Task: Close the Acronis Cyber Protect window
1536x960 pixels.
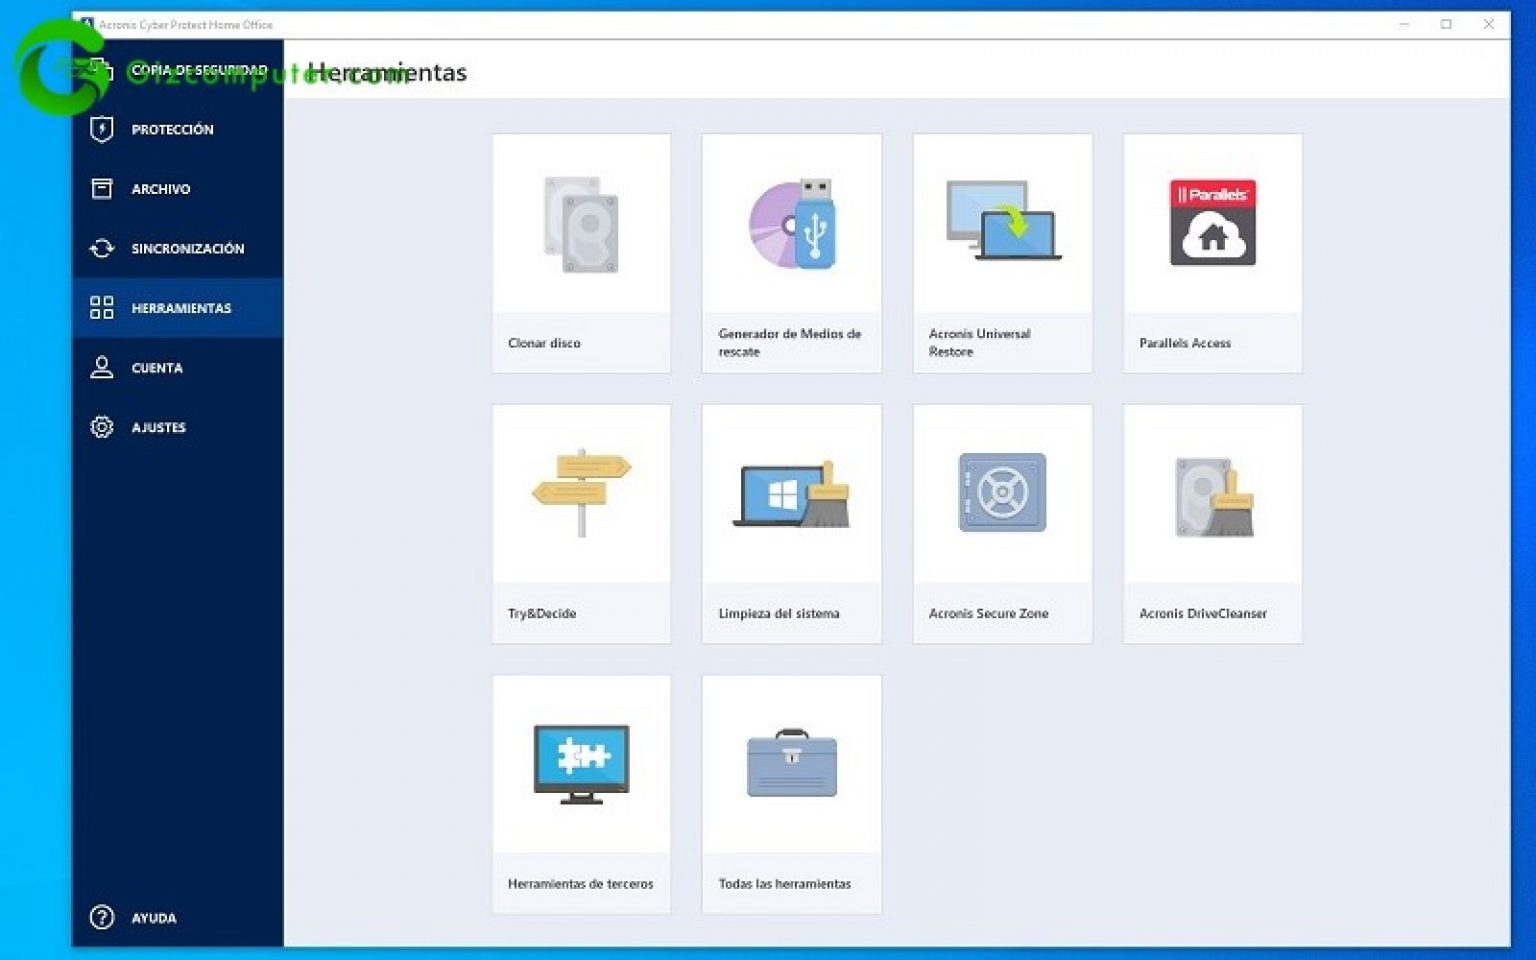Action: (1489, 24)
